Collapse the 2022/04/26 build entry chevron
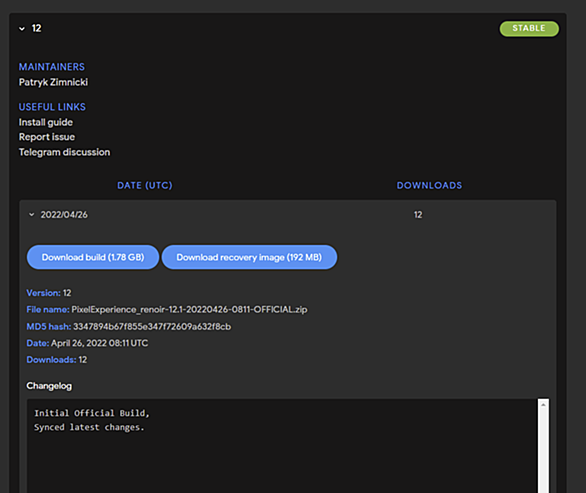Screen dimensions: 586x493 coord(32,215)
